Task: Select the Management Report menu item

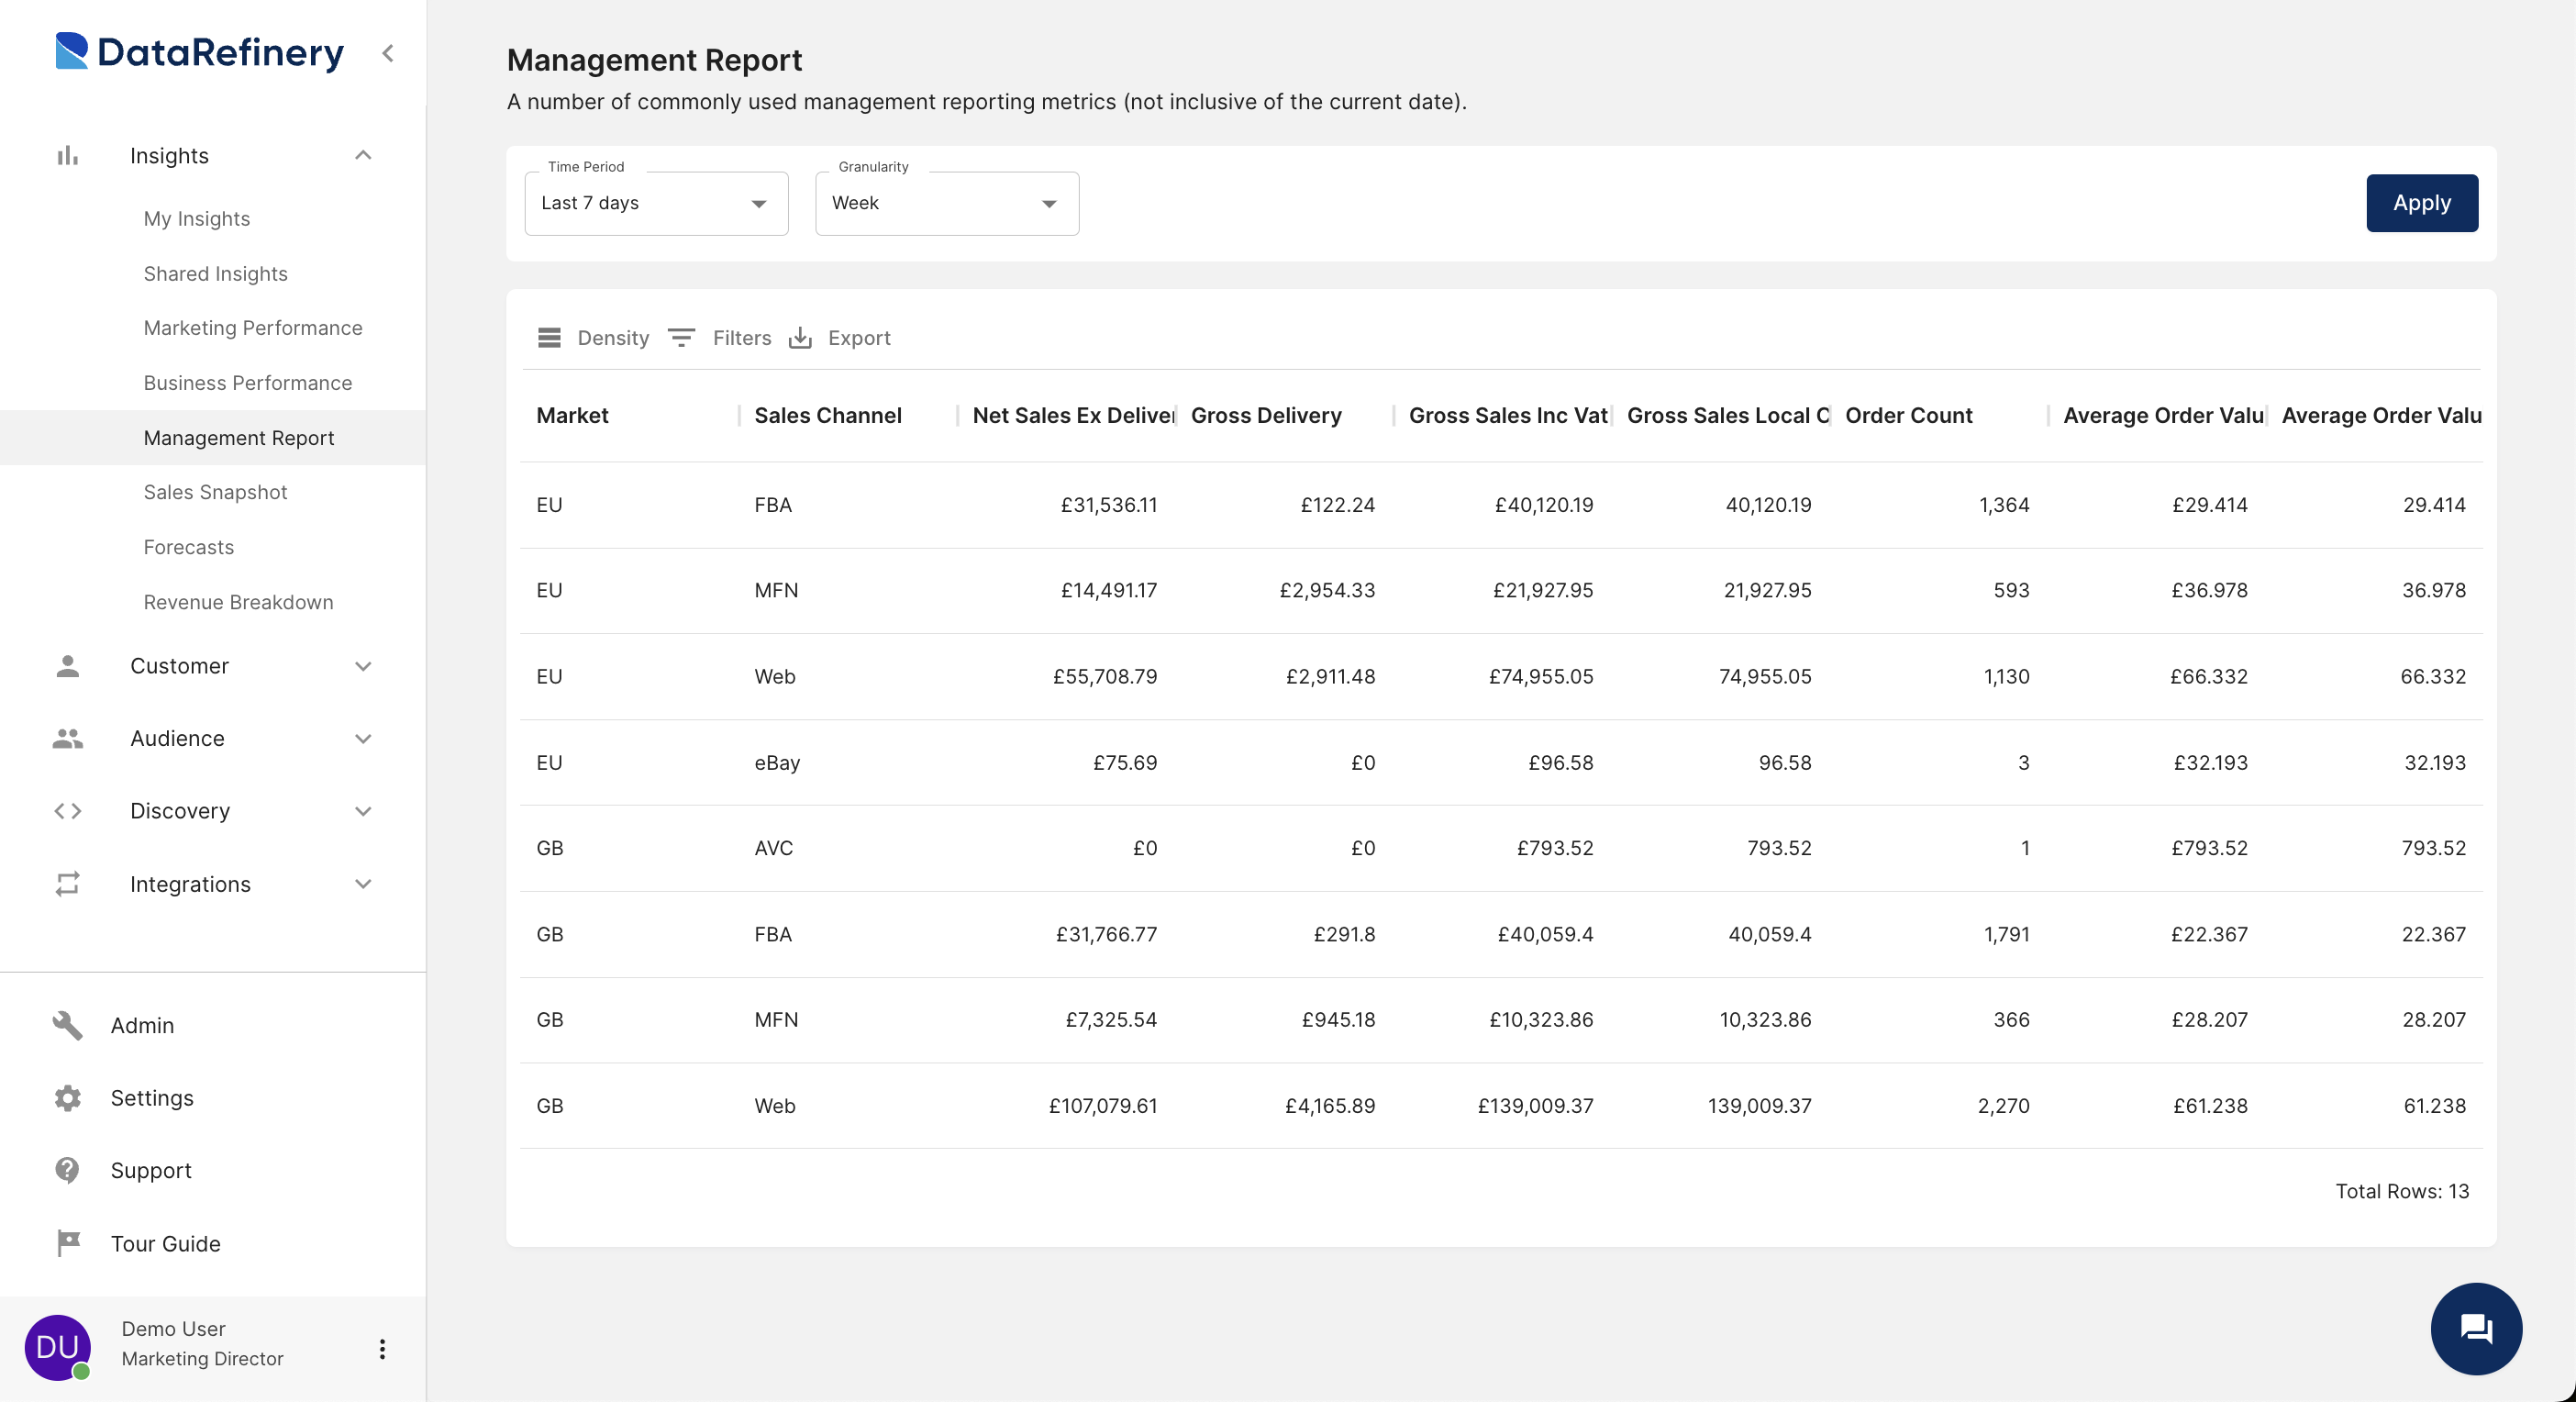Action: (239, 437)
